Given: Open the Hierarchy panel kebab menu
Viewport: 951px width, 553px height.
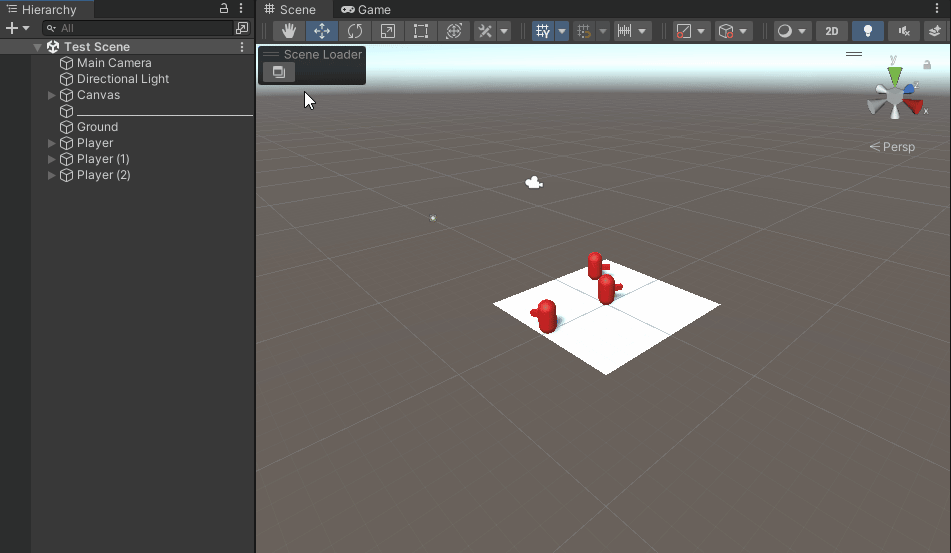Looking at the screenshot, I should coord(241,8).
